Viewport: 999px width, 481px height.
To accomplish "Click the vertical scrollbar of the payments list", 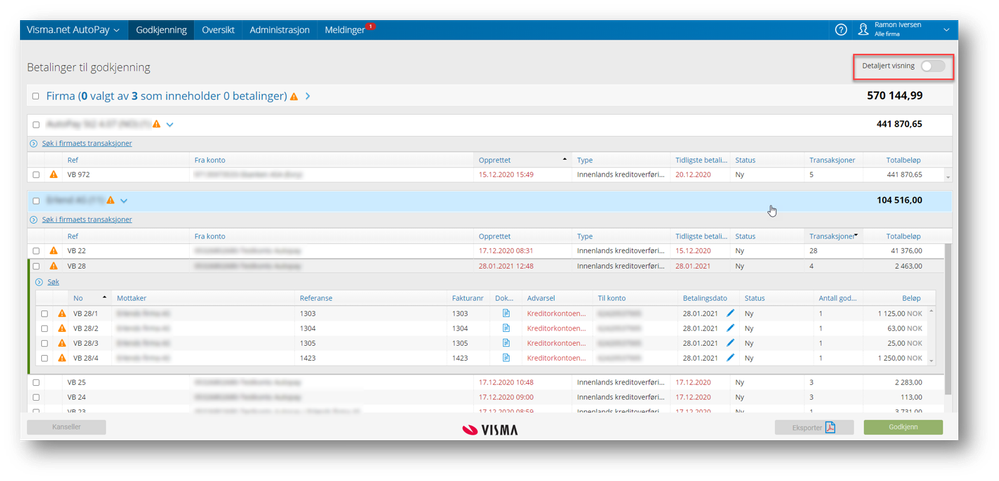I will (947, 319).
